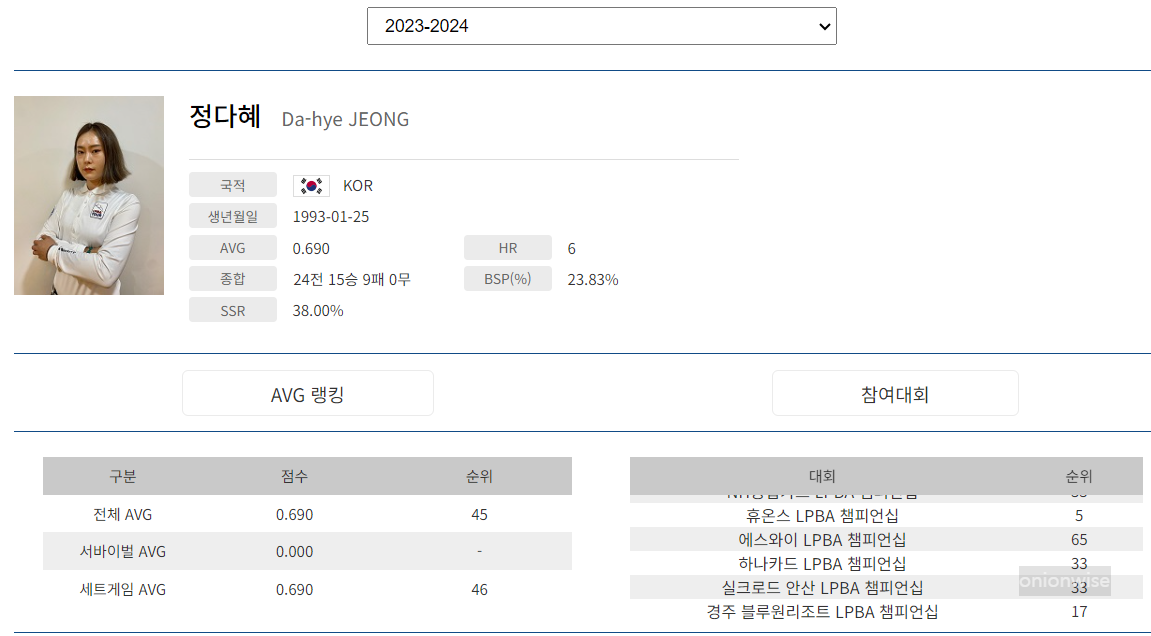This screenshot has height=636, width=1151.
Task: Click the 서바이벌 AVG row
Action: pos(307,551)
